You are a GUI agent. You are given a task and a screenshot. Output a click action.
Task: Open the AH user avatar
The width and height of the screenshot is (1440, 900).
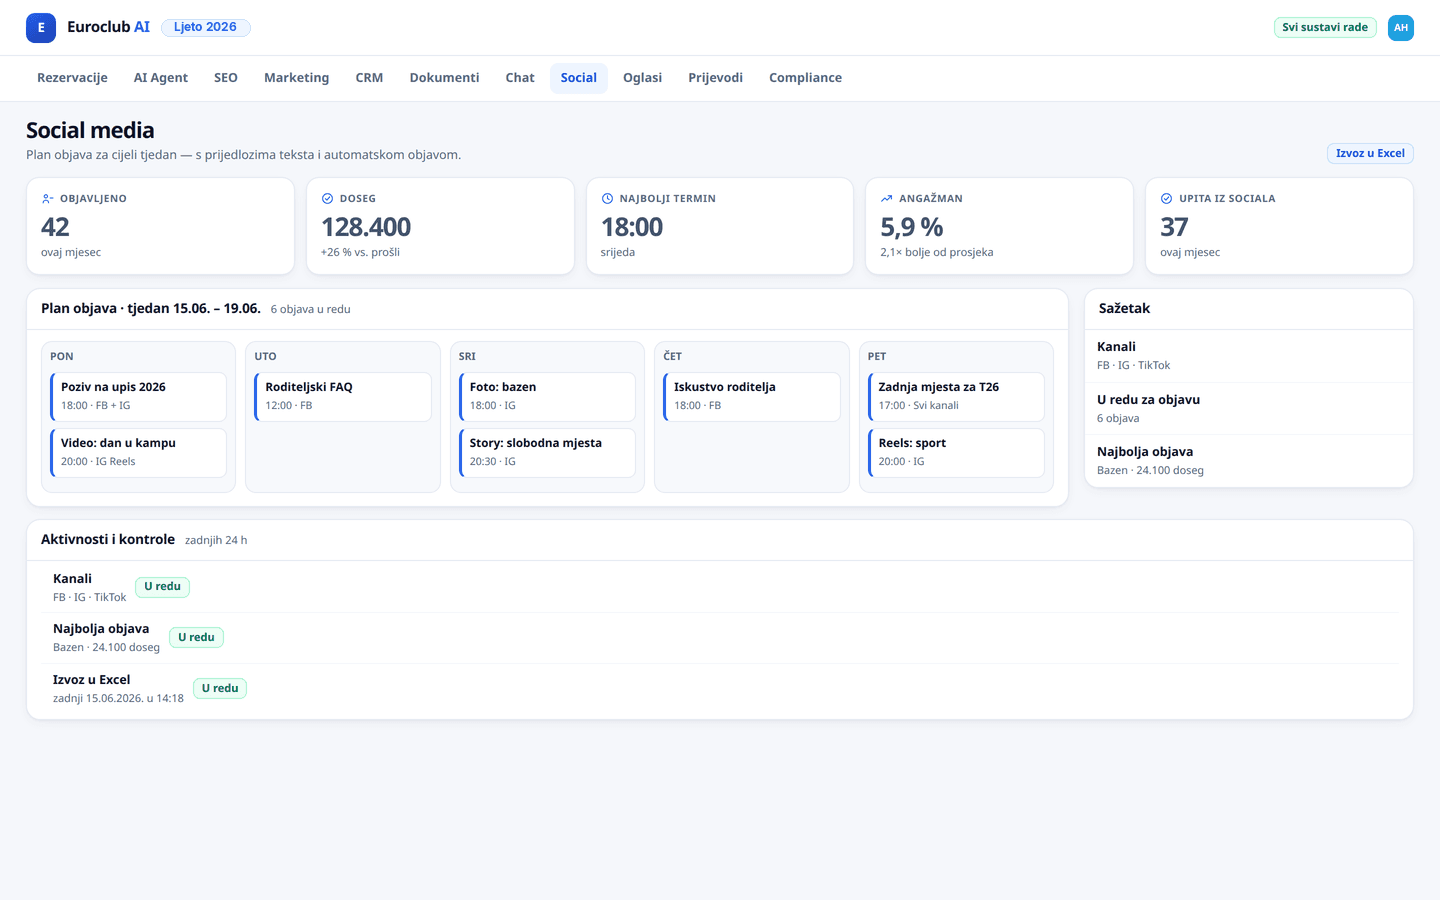click(1401, 28)
